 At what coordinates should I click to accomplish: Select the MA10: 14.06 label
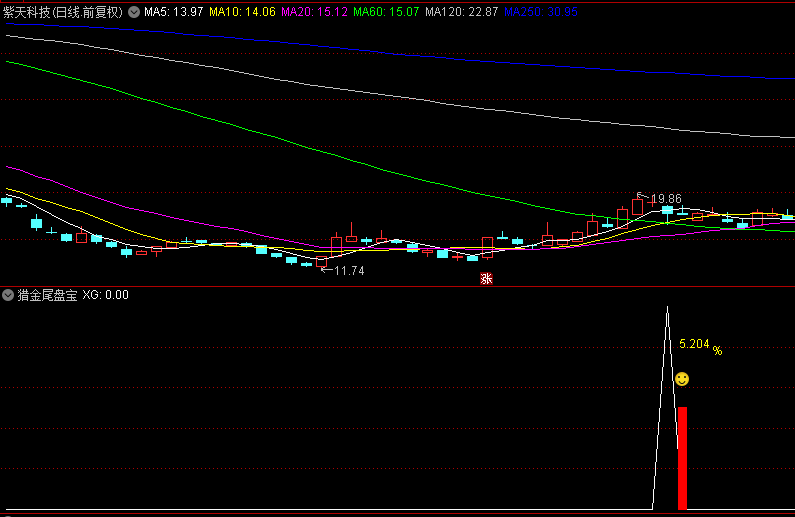click(x=242, y=12)
